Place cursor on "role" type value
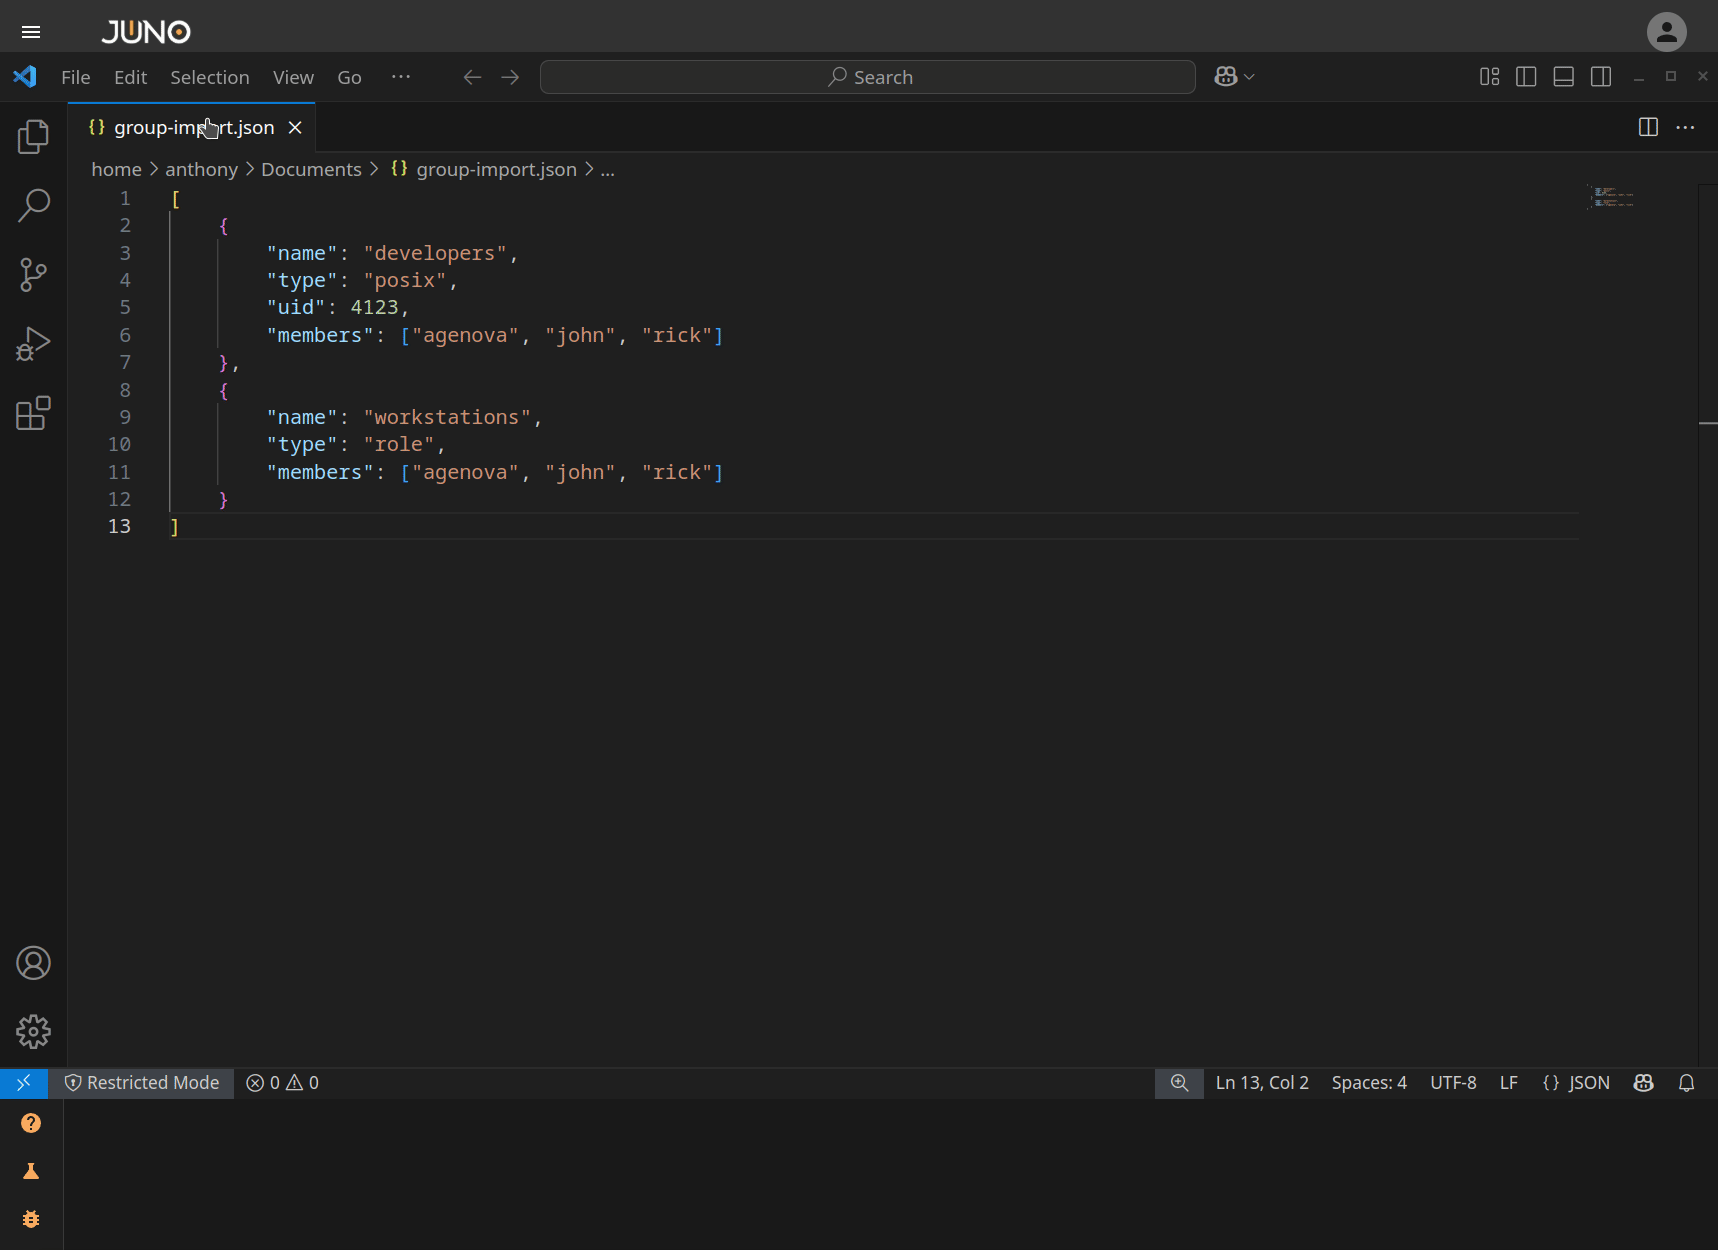1718x1250 pixels. tap(399, 444)
